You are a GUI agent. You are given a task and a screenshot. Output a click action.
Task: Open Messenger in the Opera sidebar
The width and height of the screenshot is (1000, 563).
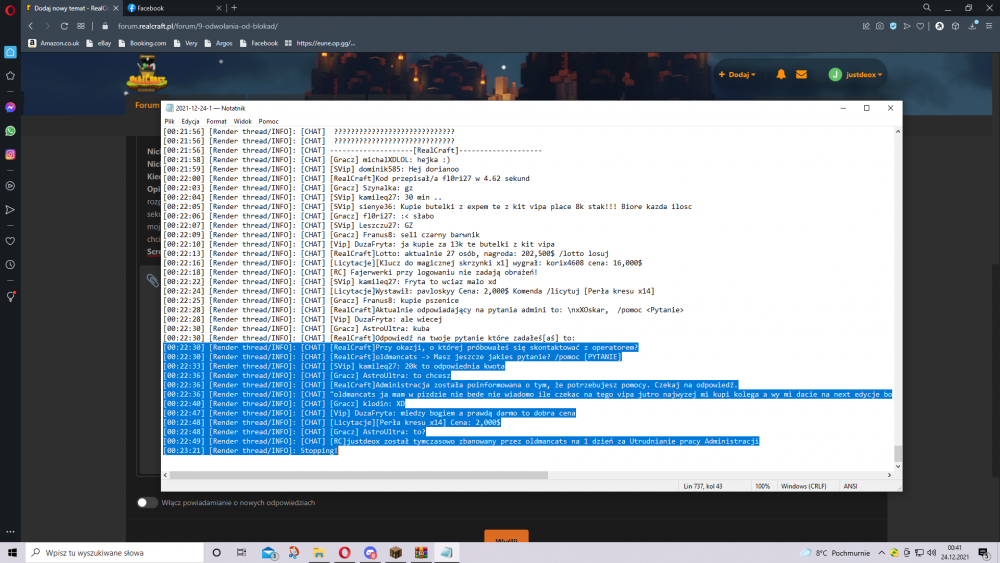pyautogui.click(x=10, y=107)
